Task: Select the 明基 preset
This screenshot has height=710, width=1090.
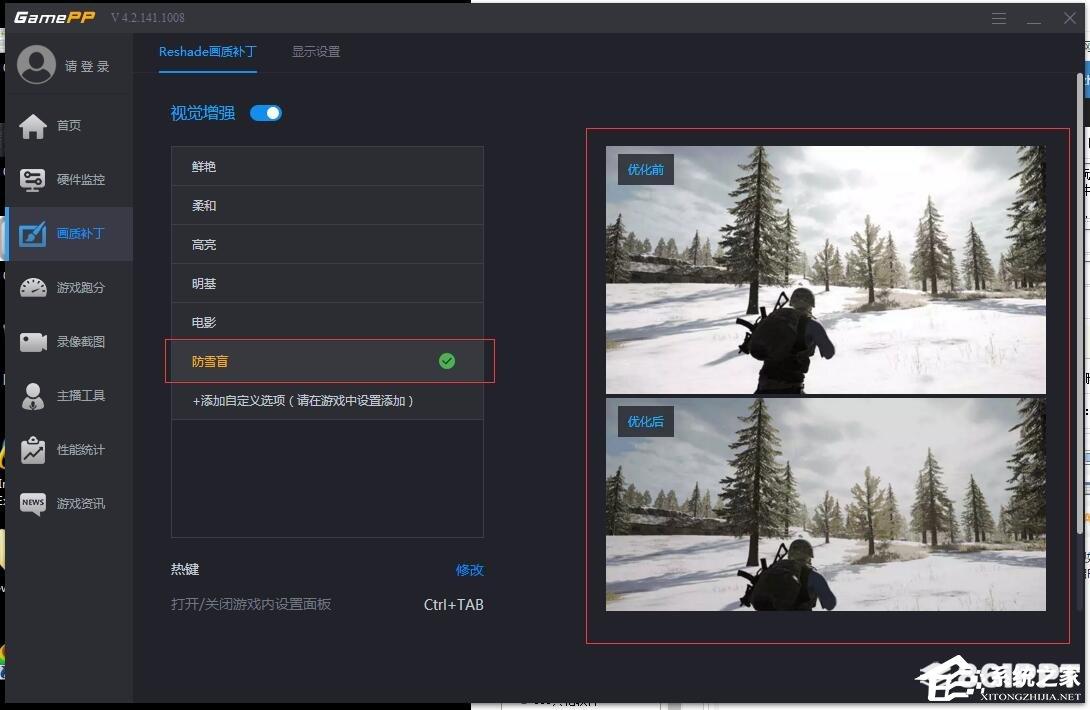Action: pos(327,283)
